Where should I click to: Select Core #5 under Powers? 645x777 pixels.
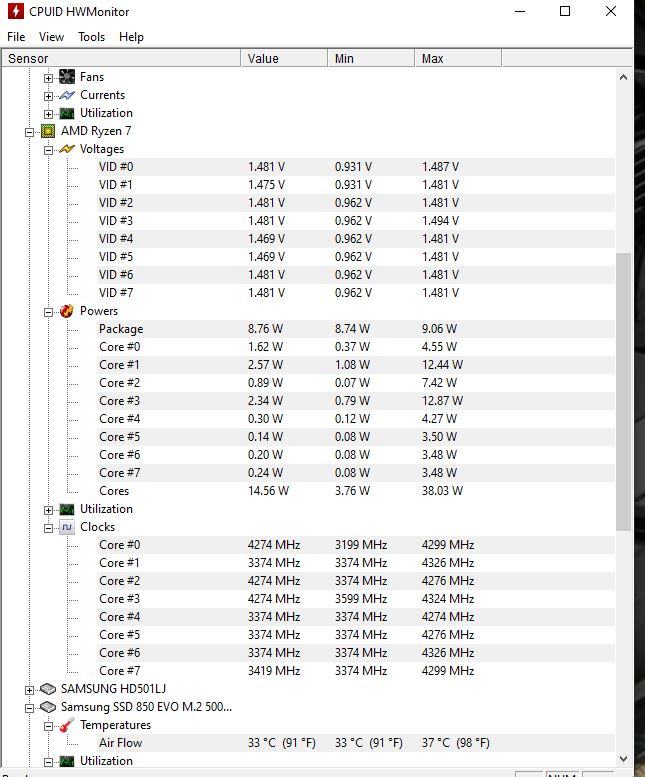[x=356, y=437]
